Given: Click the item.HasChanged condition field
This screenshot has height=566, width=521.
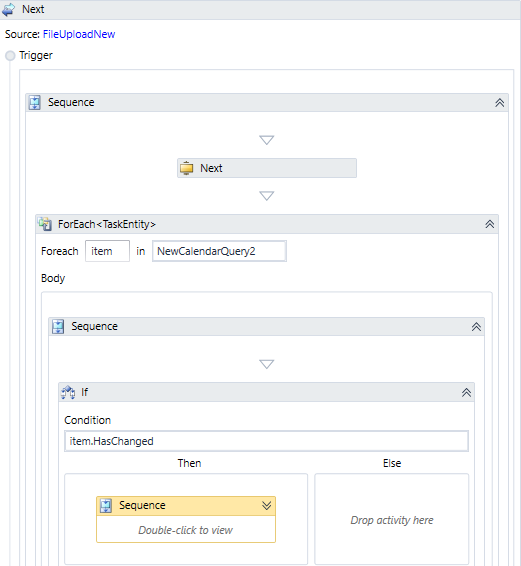Looking at the screenshot, I should click(x=266, y=441).
